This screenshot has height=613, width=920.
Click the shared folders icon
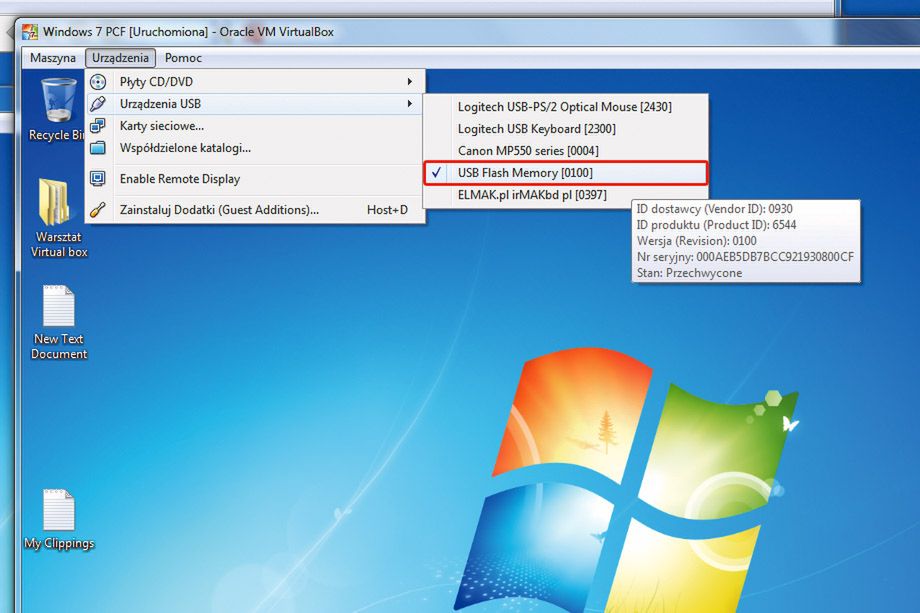pos(98,148)
